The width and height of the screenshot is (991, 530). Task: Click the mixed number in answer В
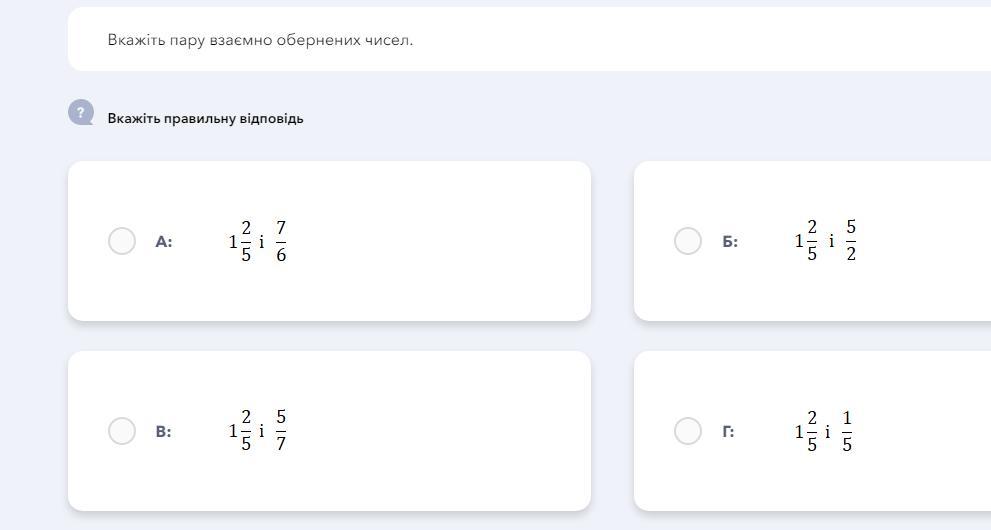click(240, 431)
